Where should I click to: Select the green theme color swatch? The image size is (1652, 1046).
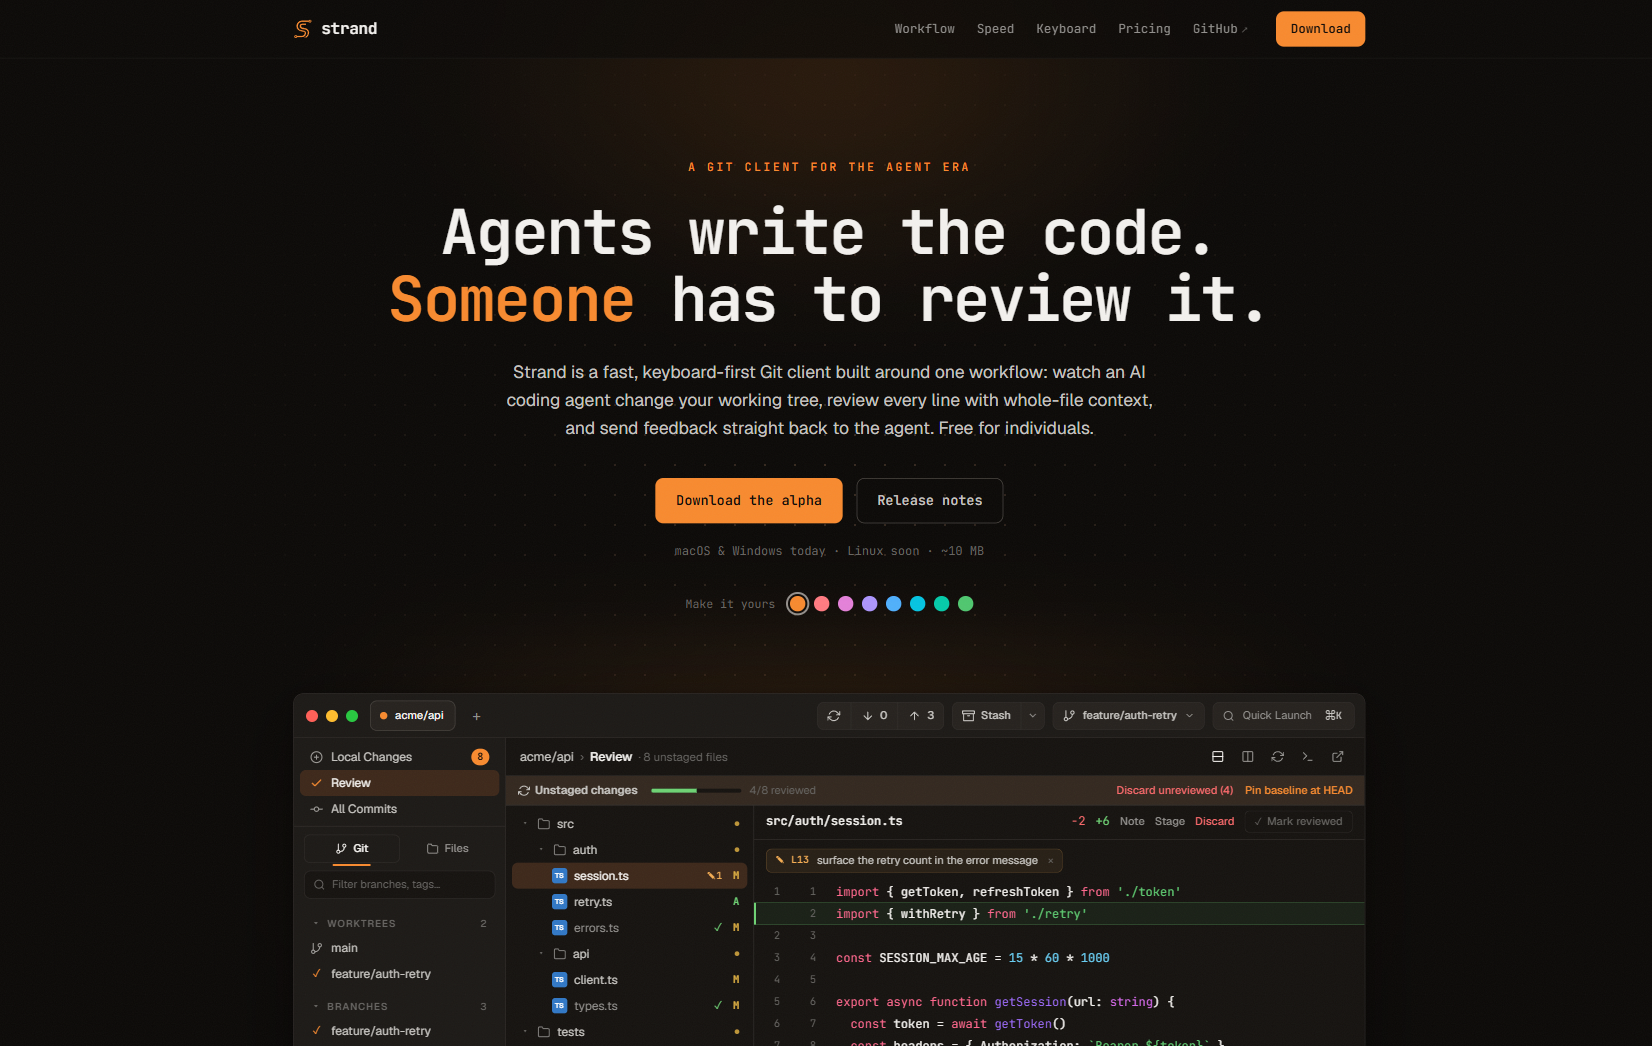tap(965, 604)
